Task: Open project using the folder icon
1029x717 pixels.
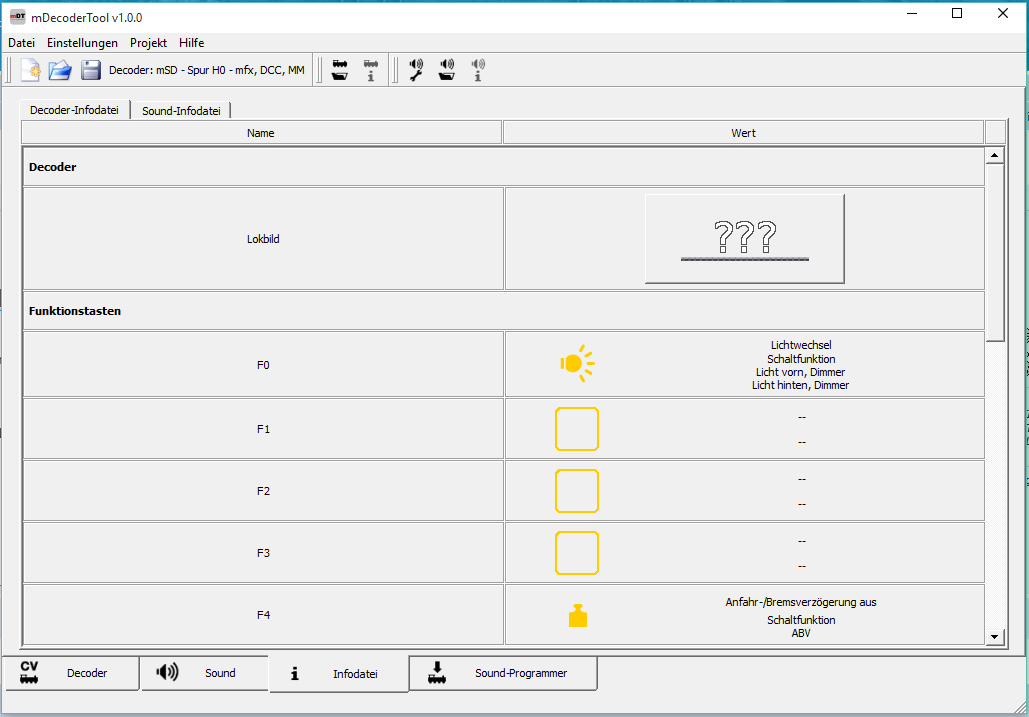Action: coord(60,70)
